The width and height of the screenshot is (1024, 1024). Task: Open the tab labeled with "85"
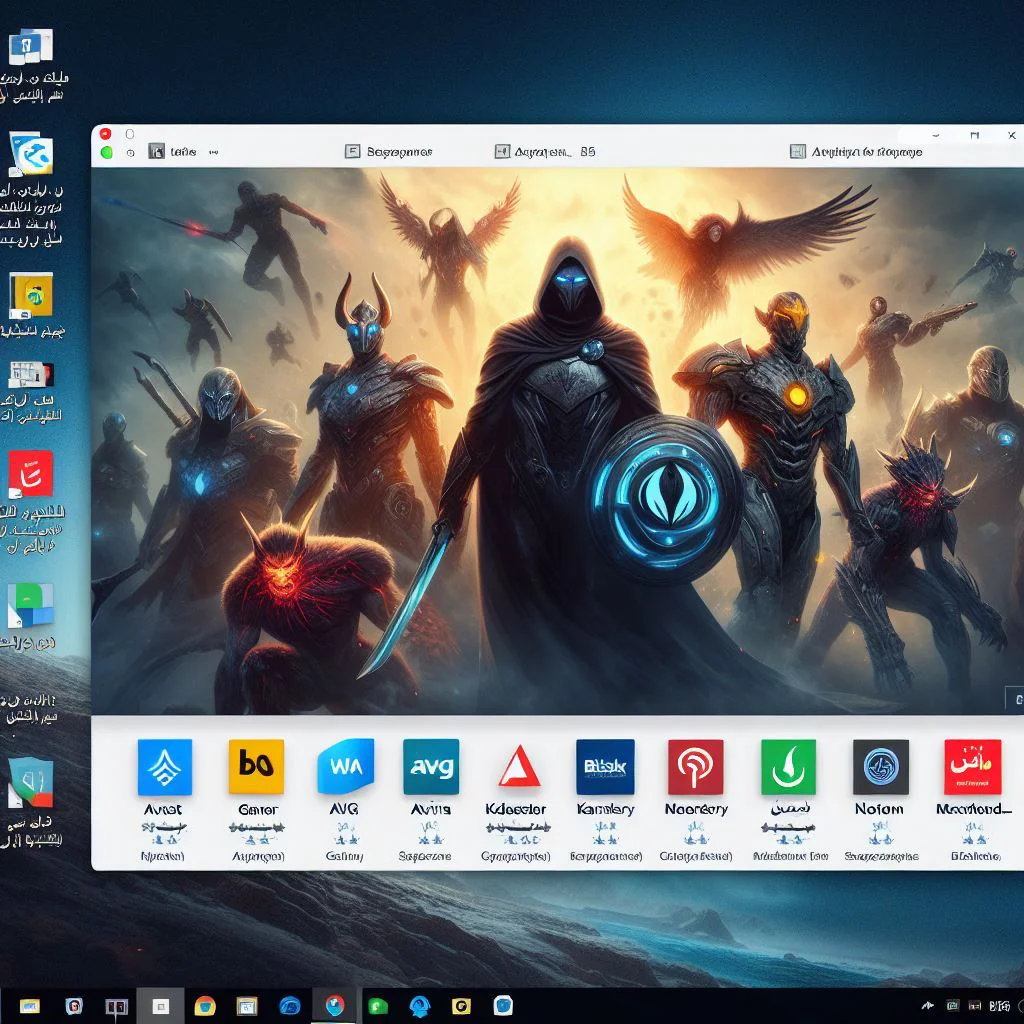tap(545, 152)
